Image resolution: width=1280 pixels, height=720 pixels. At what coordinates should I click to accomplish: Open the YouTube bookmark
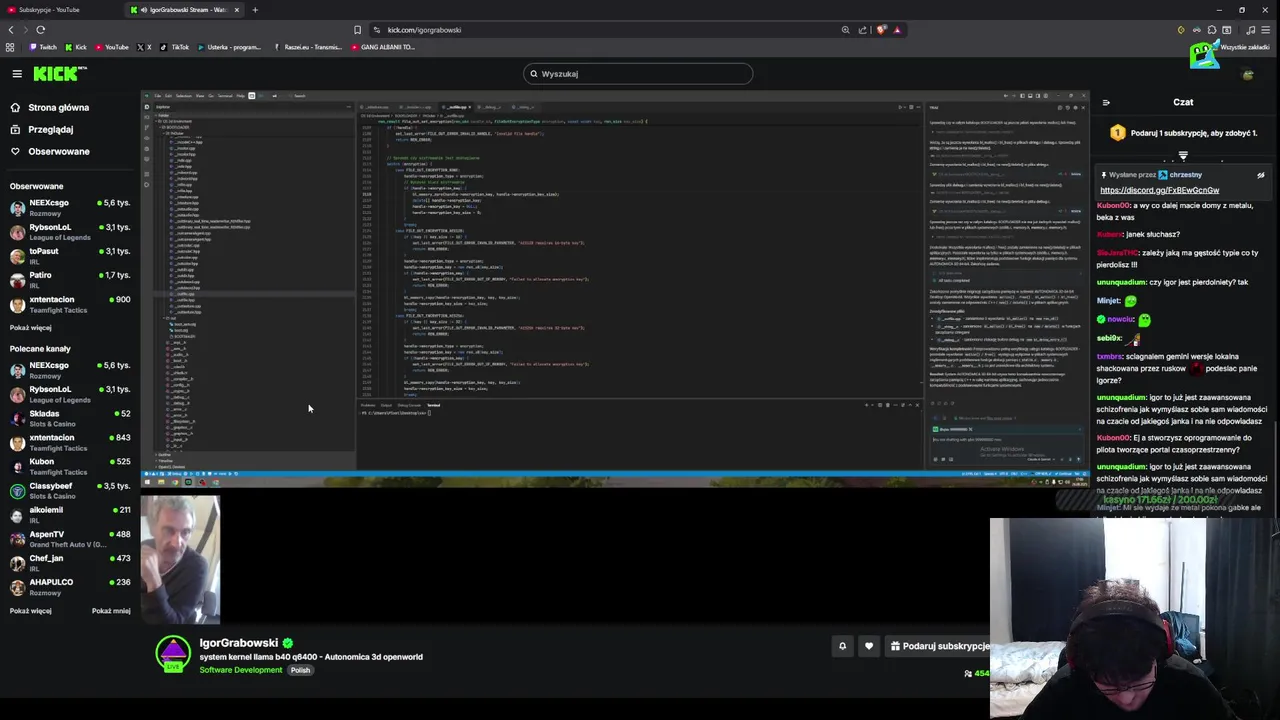pos(112,47)
